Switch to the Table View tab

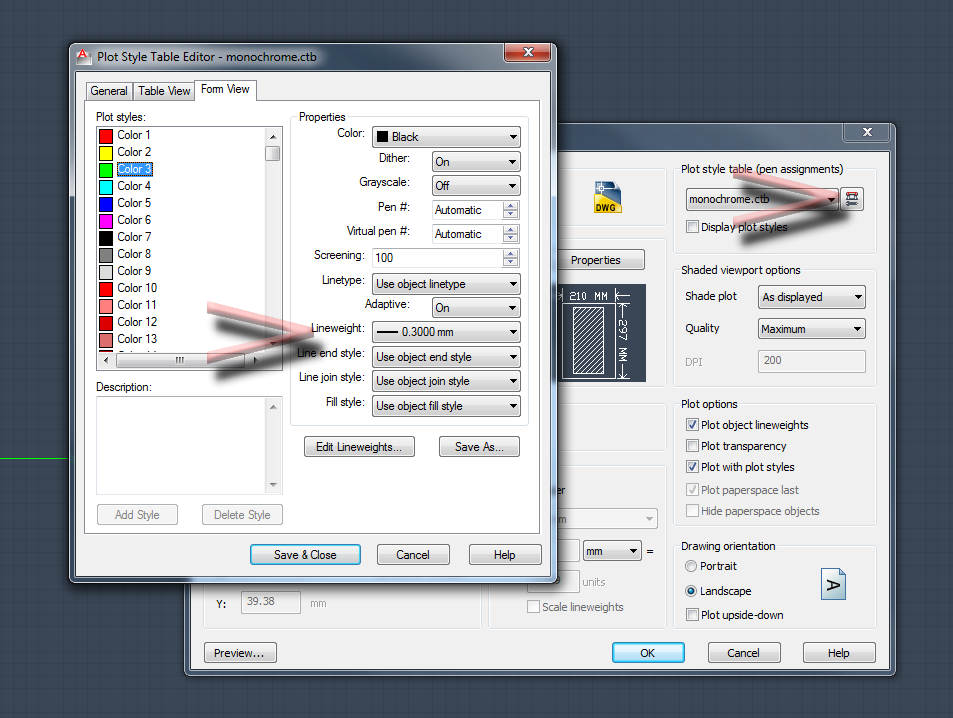click(x=164, y=91)
